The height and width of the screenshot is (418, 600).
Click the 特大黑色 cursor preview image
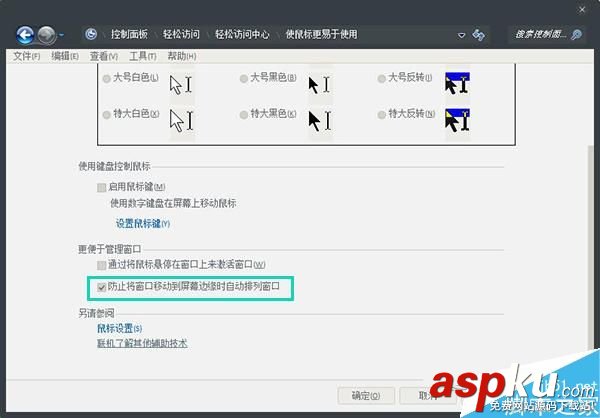pyautogui.click(x=320, y=121)
